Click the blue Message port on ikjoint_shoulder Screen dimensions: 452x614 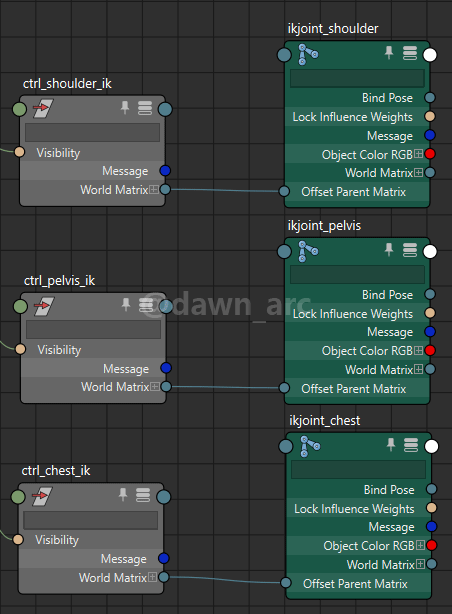(x=430, y=135)
